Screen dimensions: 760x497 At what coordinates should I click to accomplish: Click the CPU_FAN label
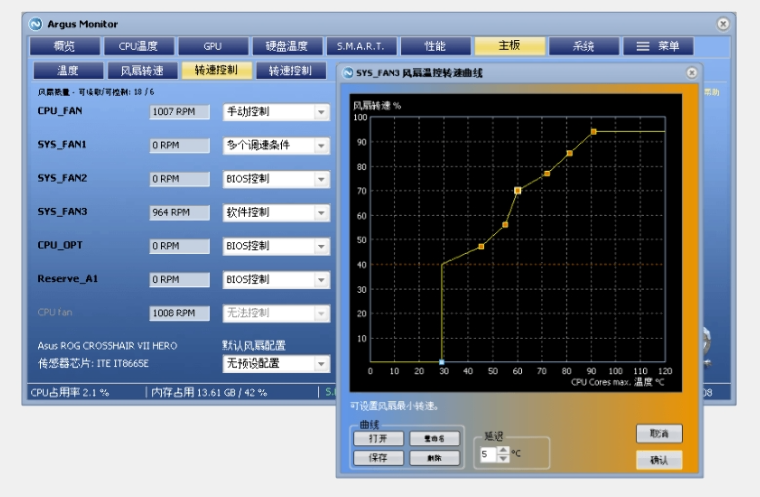[x=60, y=111]
